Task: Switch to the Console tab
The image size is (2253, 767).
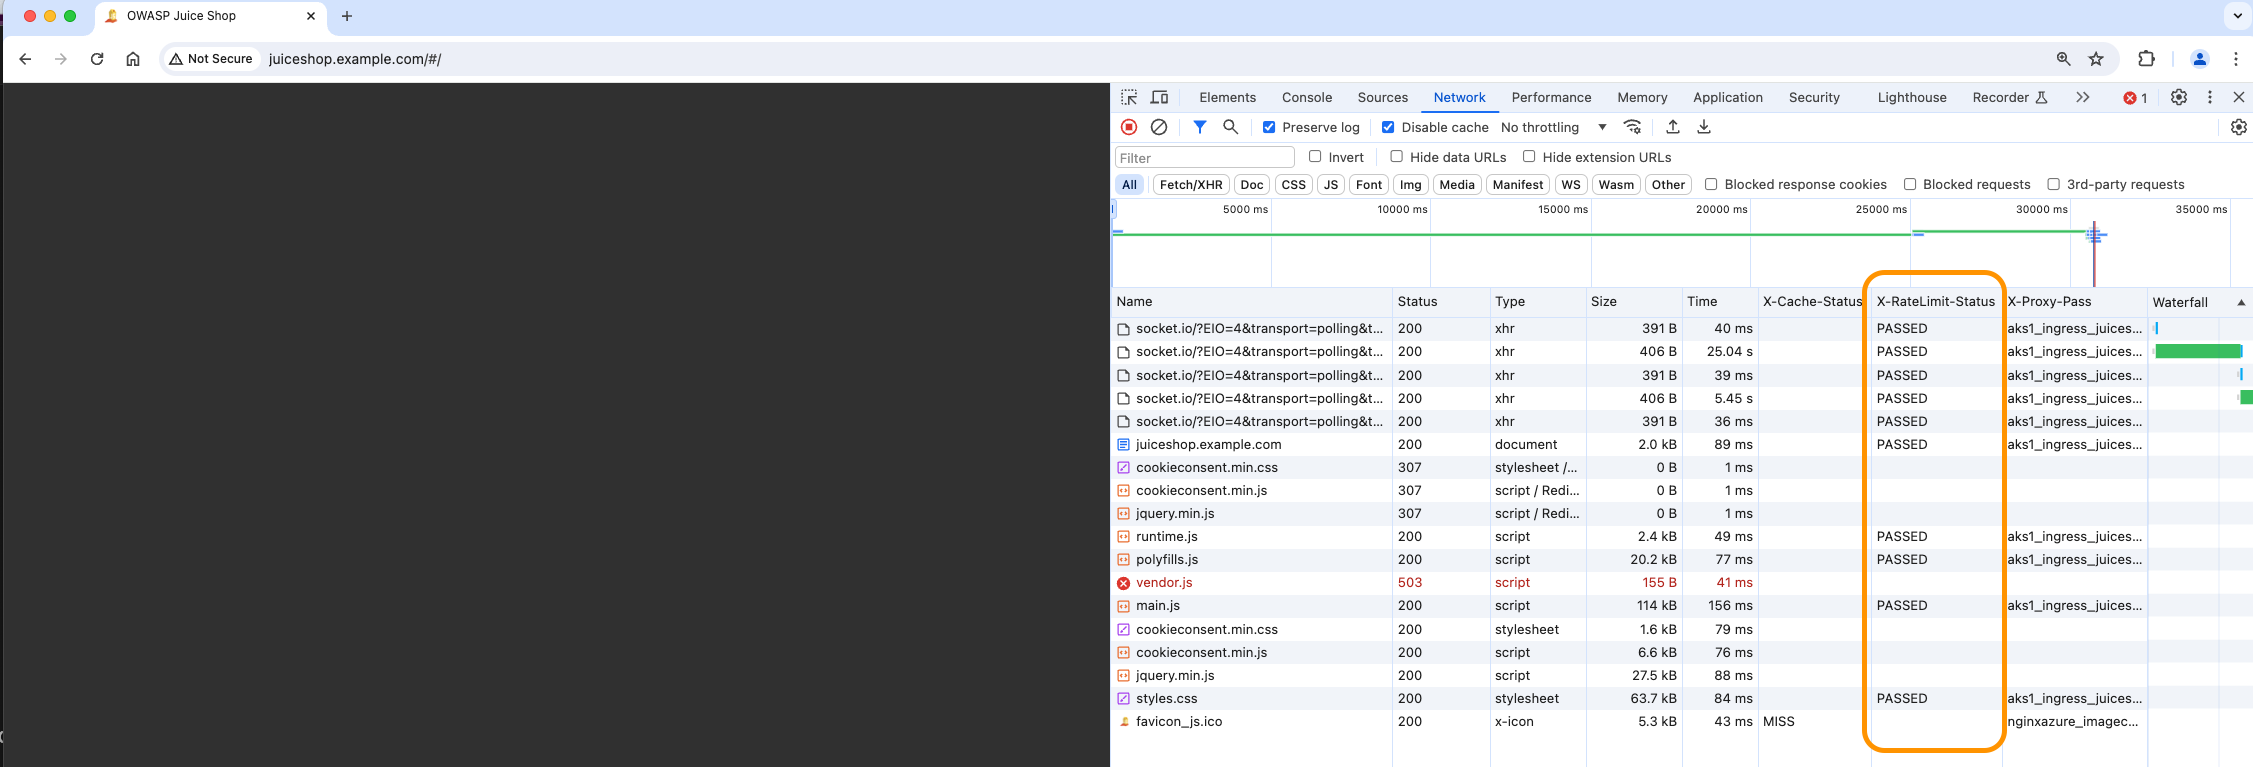Action: coord(1307,97)
